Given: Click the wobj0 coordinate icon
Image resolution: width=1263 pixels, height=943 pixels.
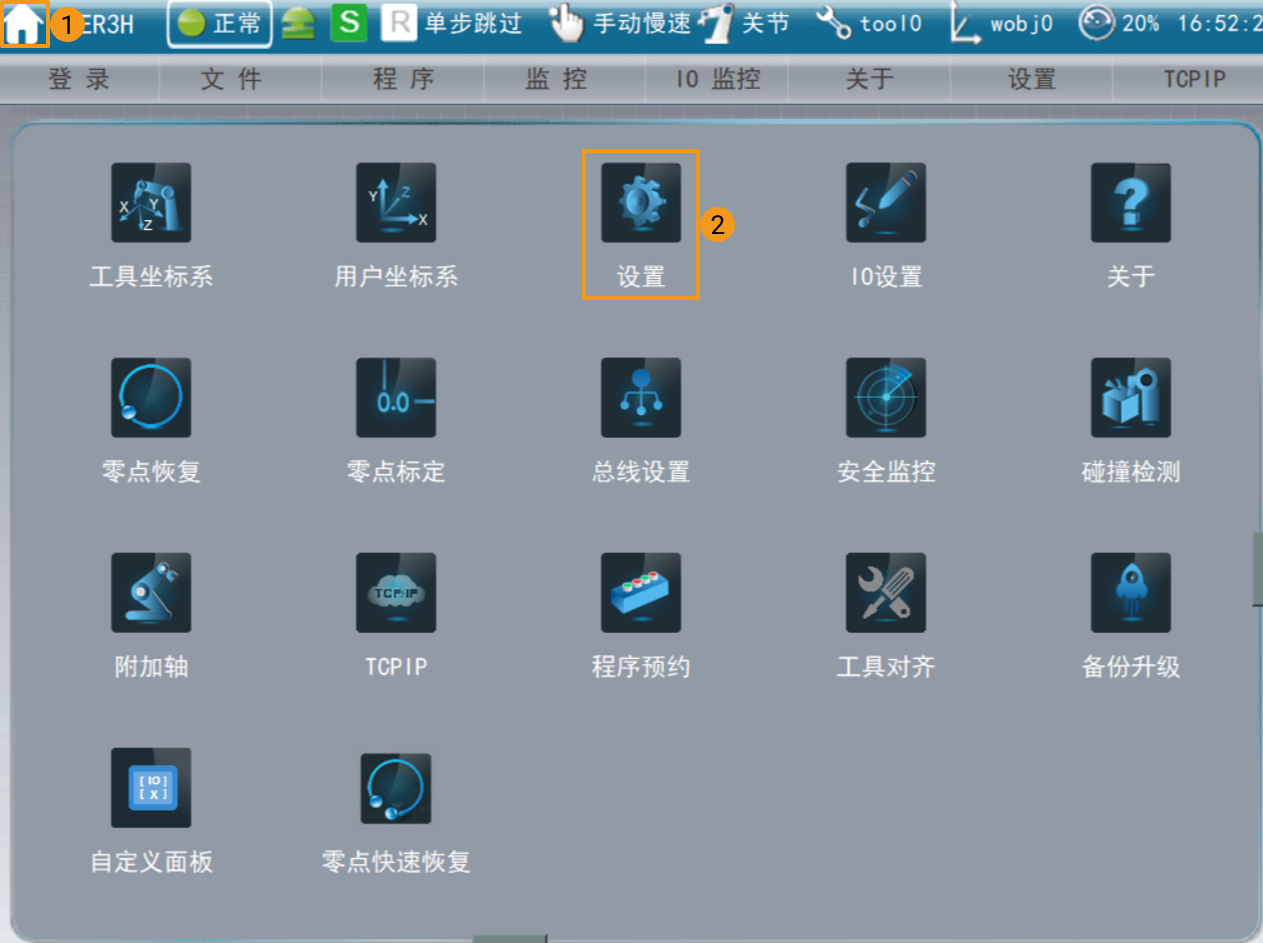Looking at the screenshot, I should pyautogui.click(x=966, y=24).
